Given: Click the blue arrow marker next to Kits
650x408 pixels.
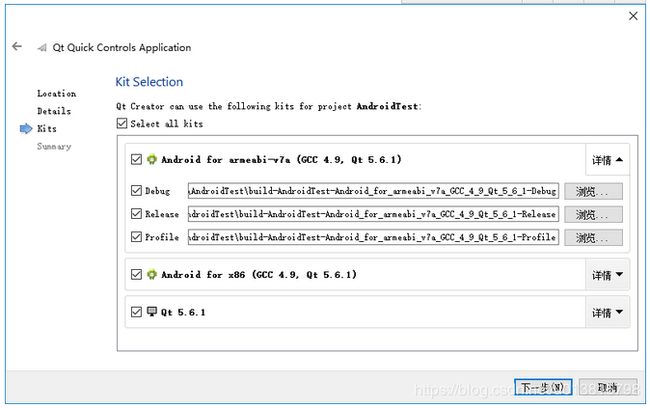Looking at the screenshot, I should tap(26, 129).
